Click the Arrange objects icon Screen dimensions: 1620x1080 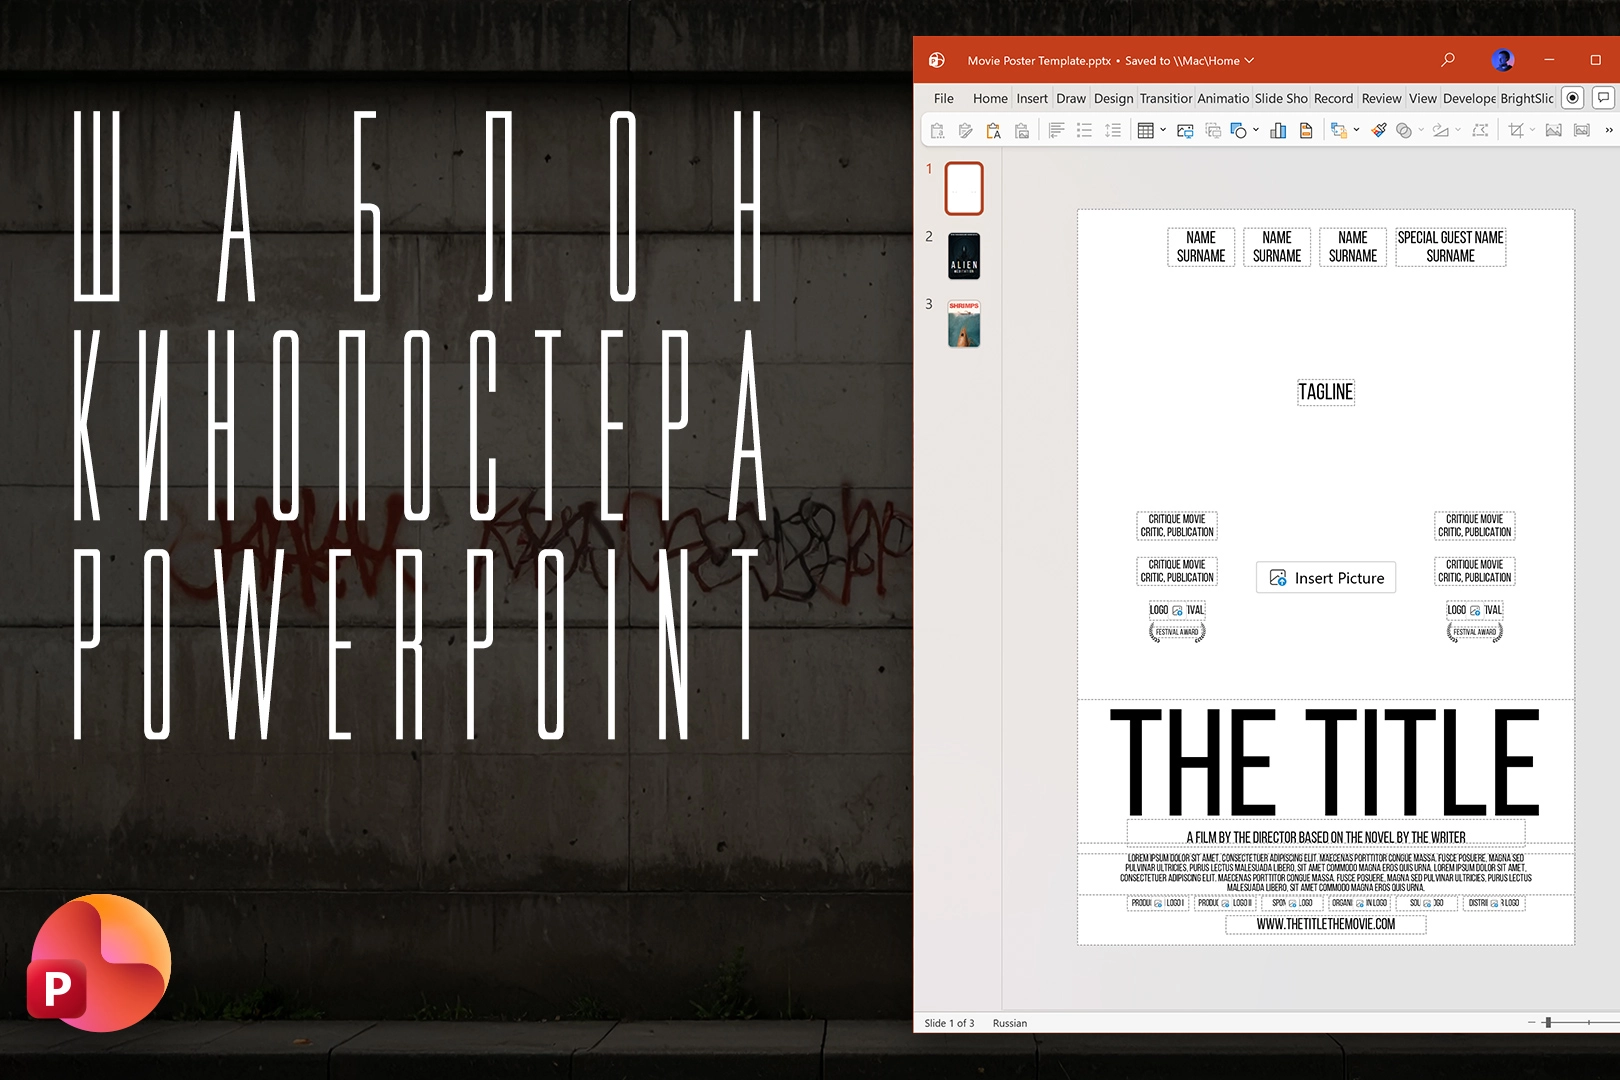pos(1338,131)
